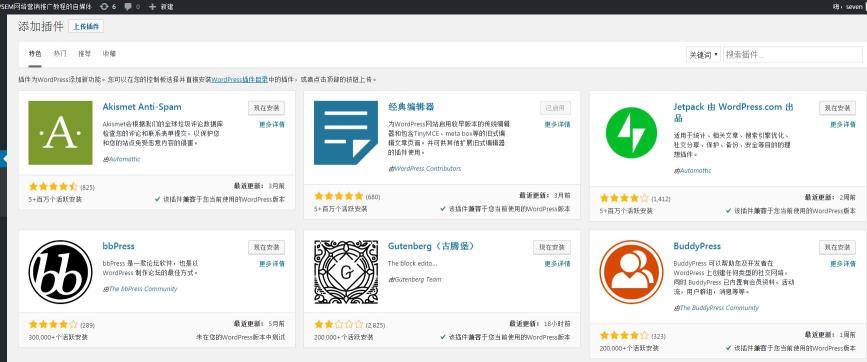
Task: Open the Jetpack 由 WordPress.com 出品 title
Action: [733, 112]
